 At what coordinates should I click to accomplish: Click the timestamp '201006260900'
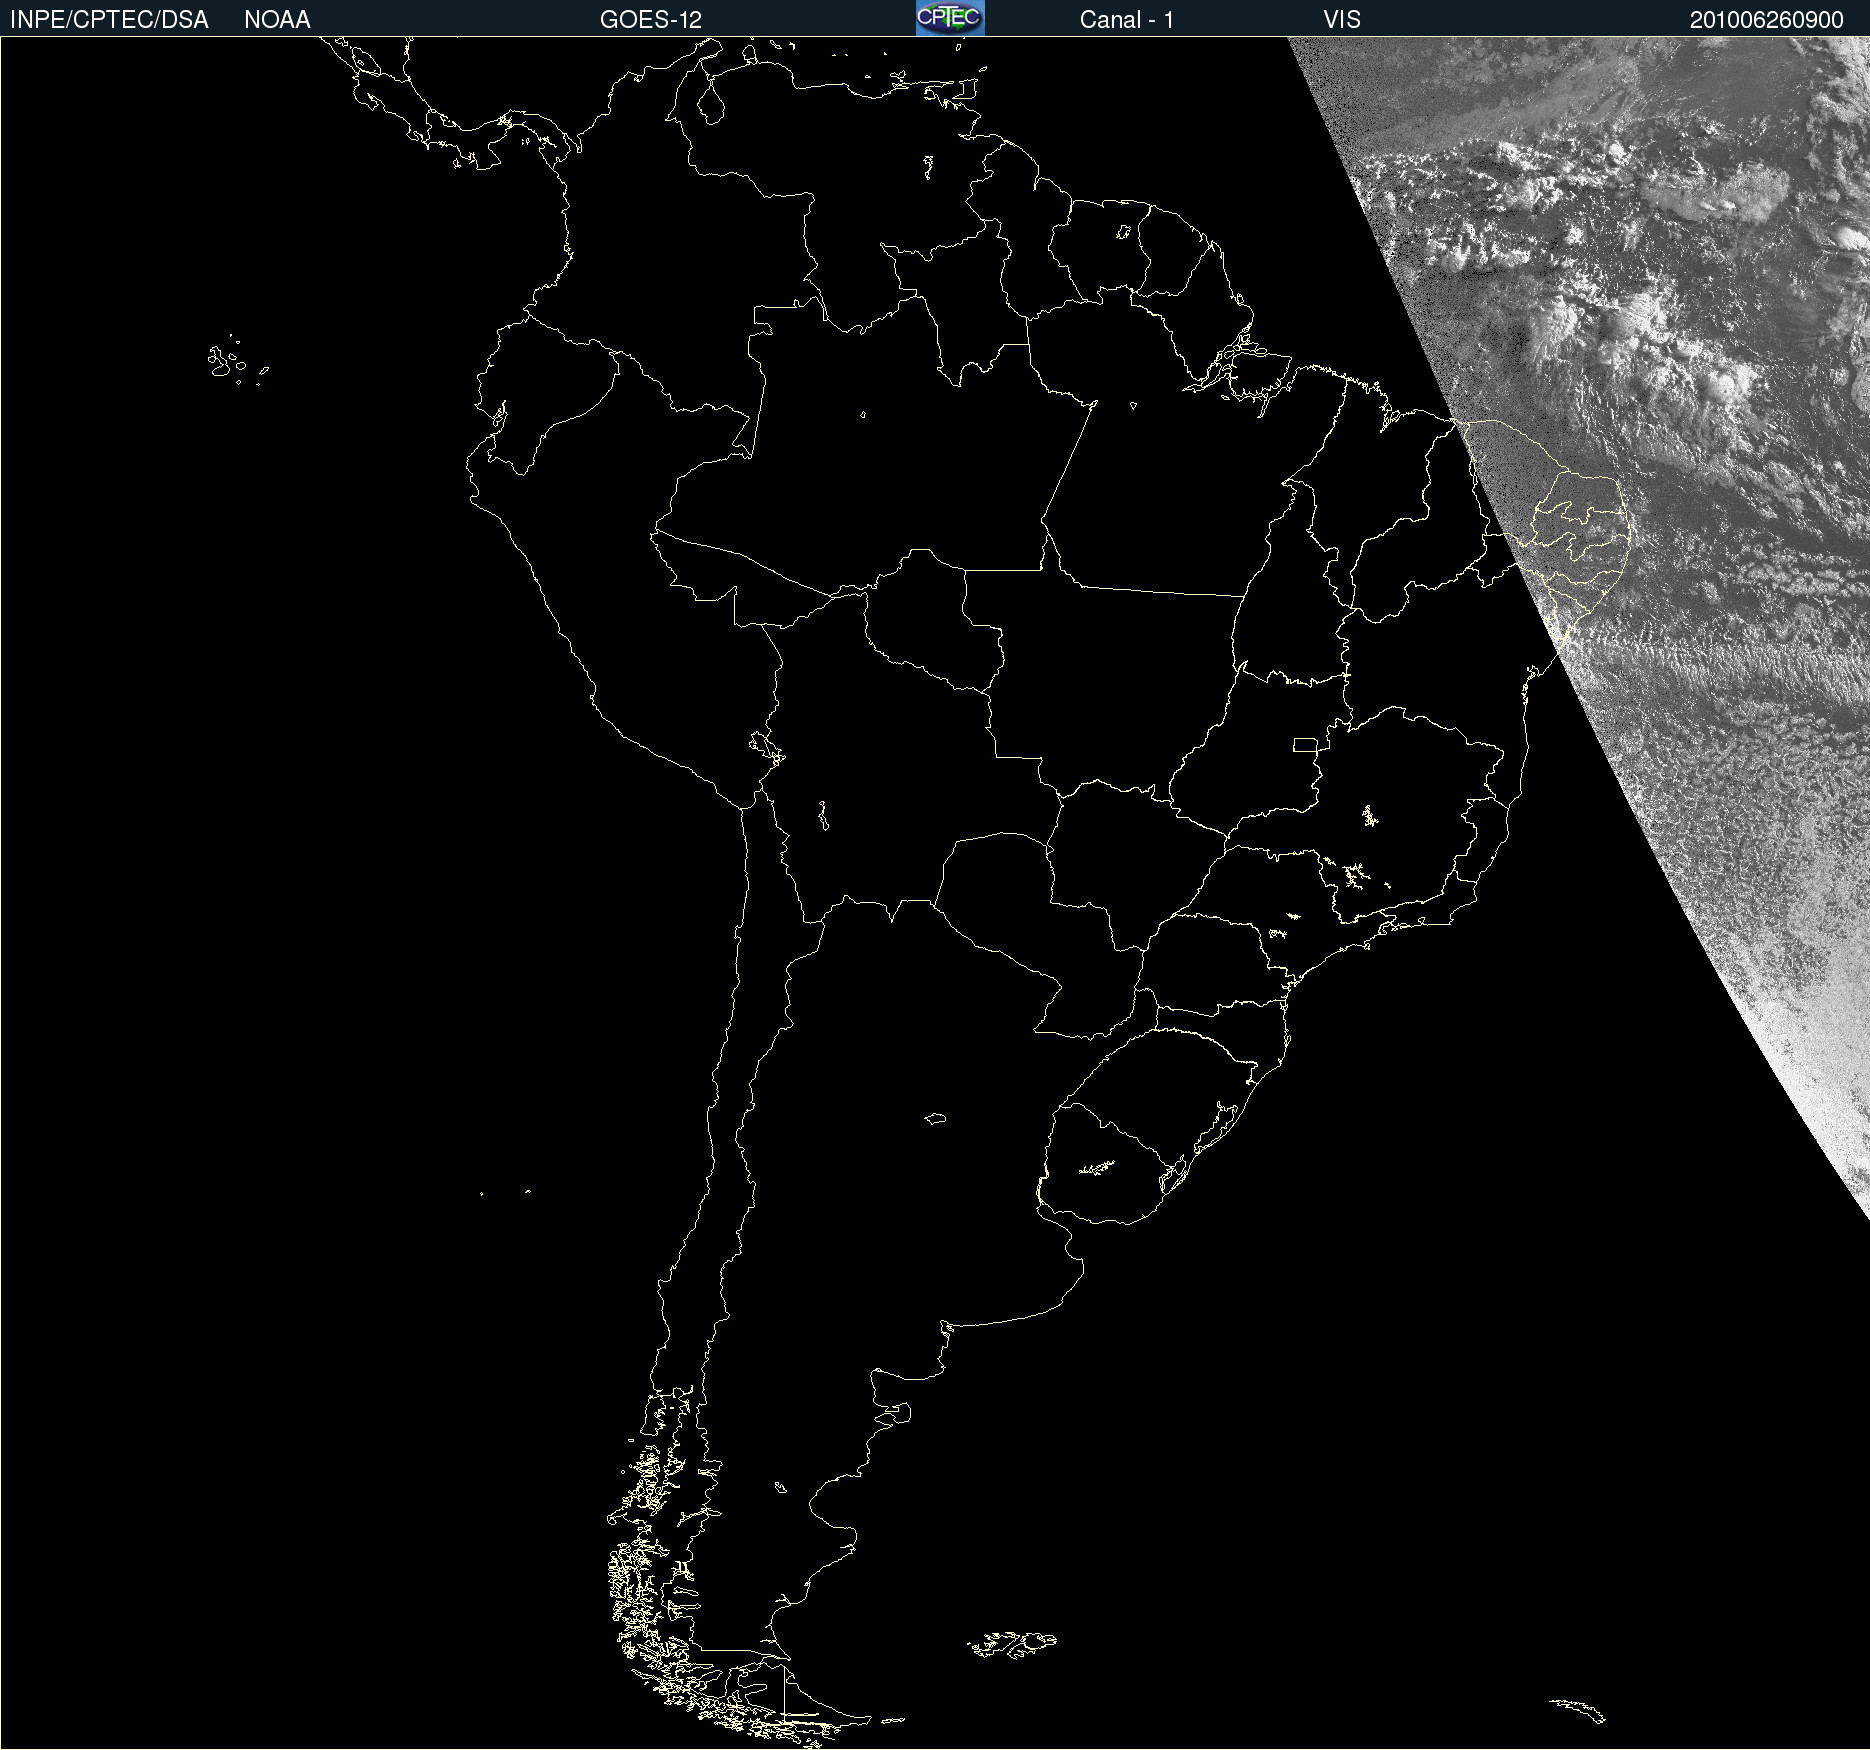[x=1766, y=20]
